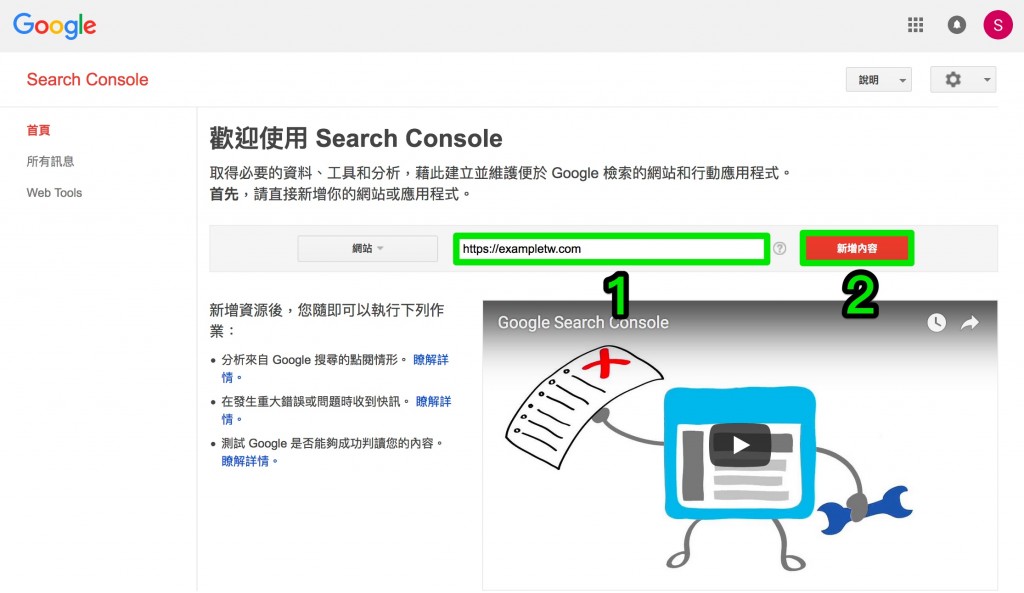This screenshot has width=1024, height=593.
Task: Click the Watch later clock icon on video
Action: coord(936,323)
